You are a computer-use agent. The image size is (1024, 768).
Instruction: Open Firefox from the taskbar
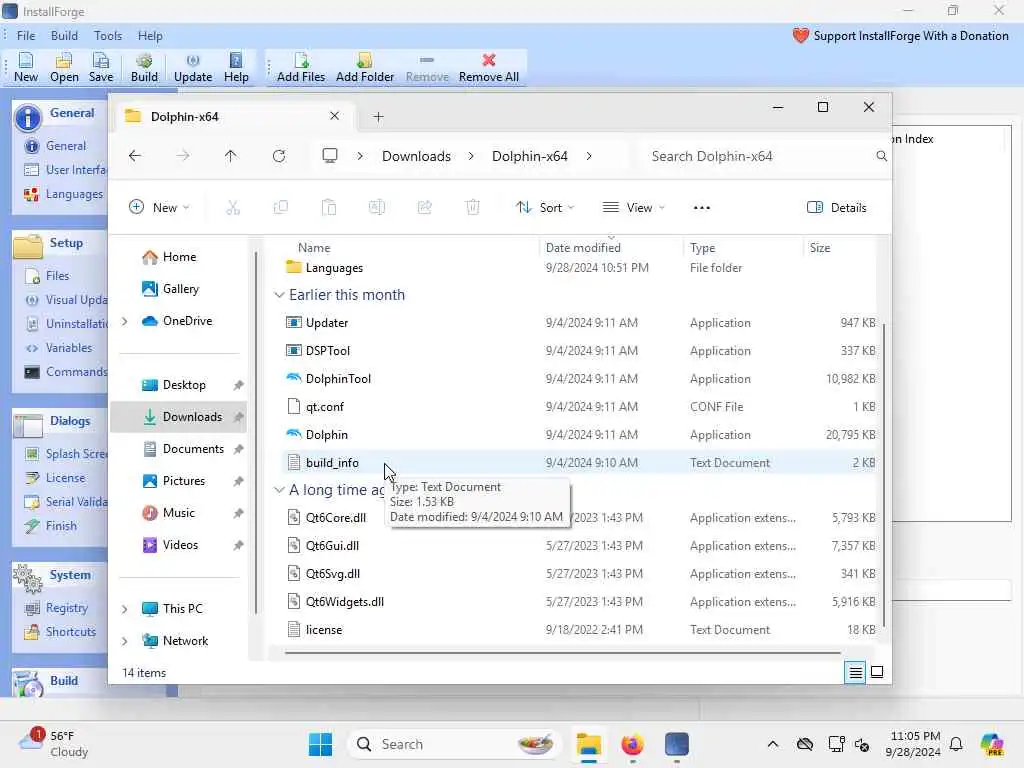632,744
